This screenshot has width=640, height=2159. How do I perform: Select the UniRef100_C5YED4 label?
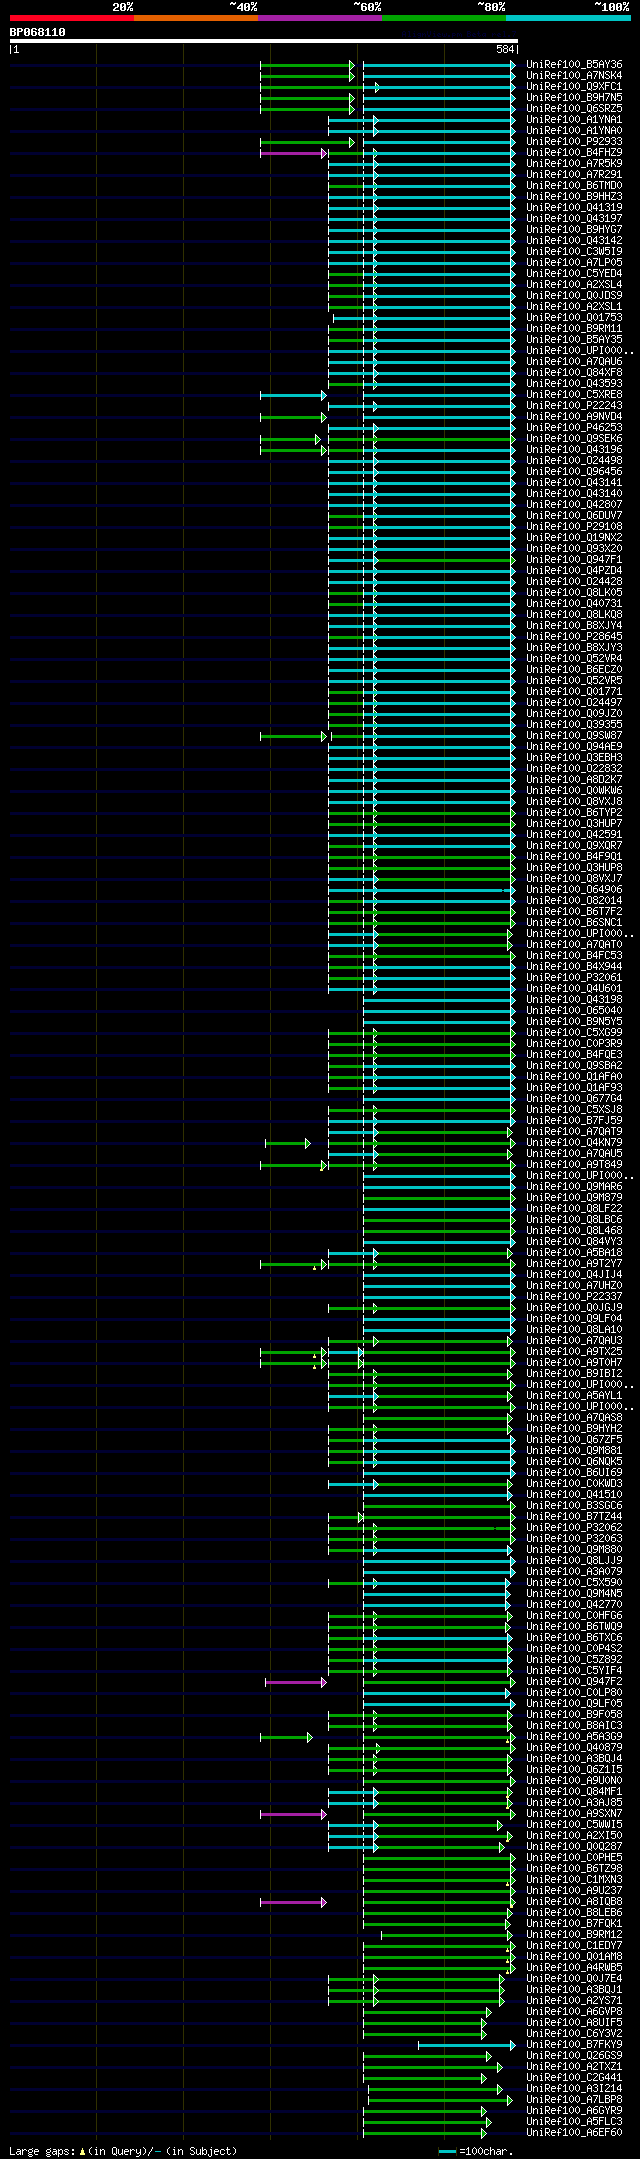pyautogui.click(x=574, y=273)
